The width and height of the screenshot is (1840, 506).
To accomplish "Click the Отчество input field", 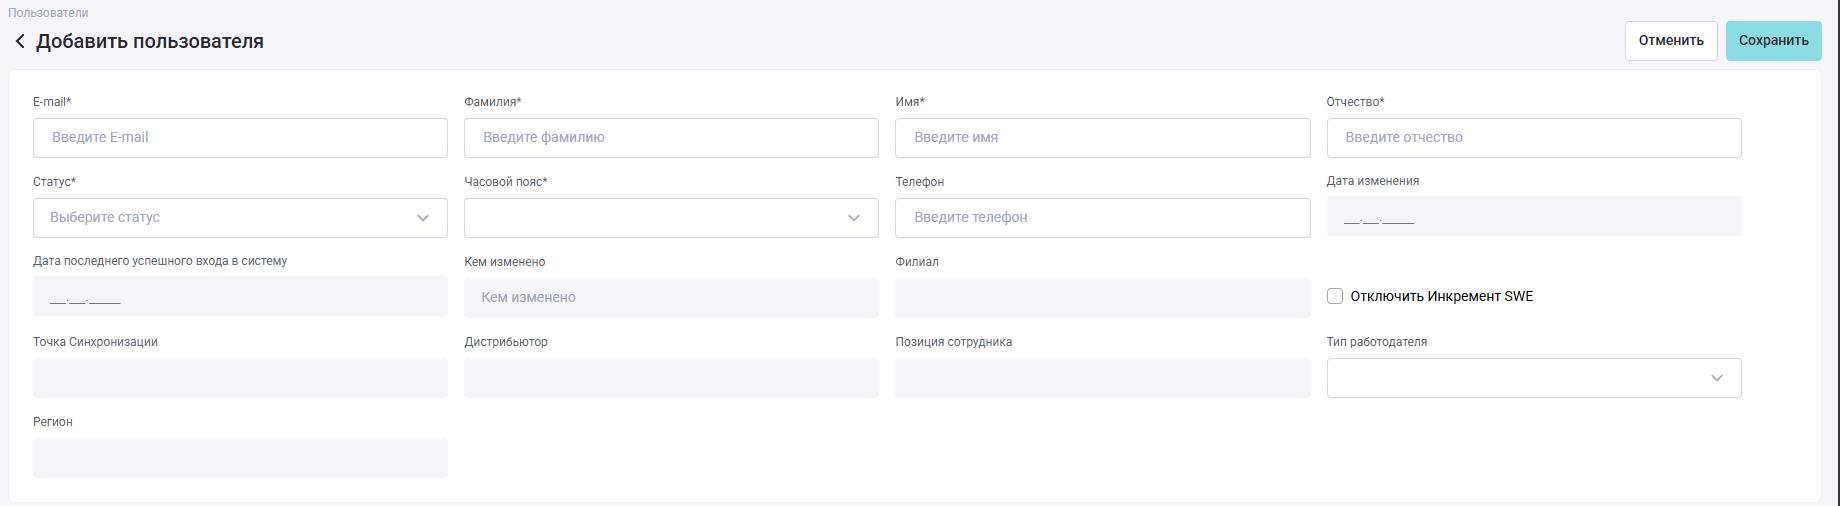I will [1533, 138].
